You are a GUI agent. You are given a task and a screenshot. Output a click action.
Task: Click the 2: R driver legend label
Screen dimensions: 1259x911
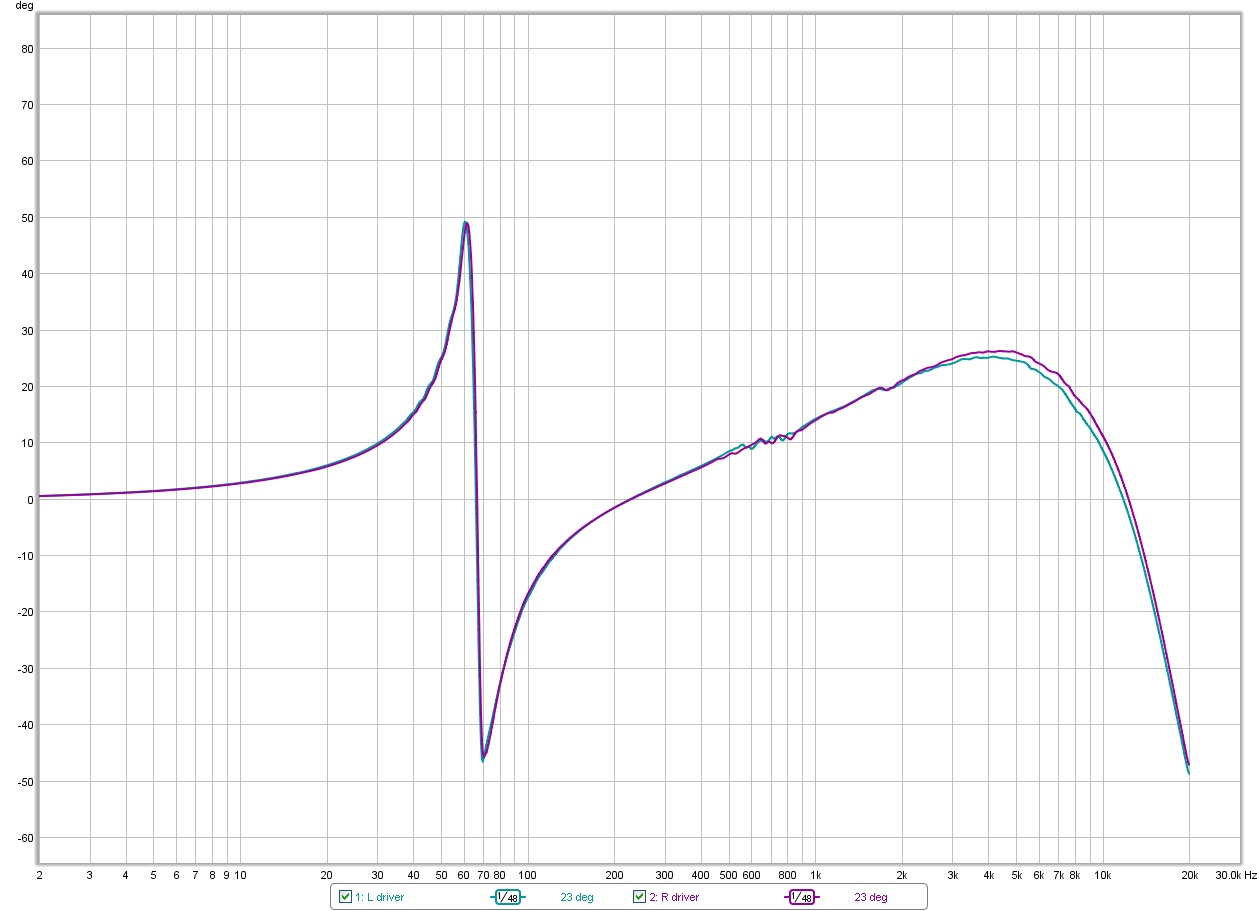[674, 897]
